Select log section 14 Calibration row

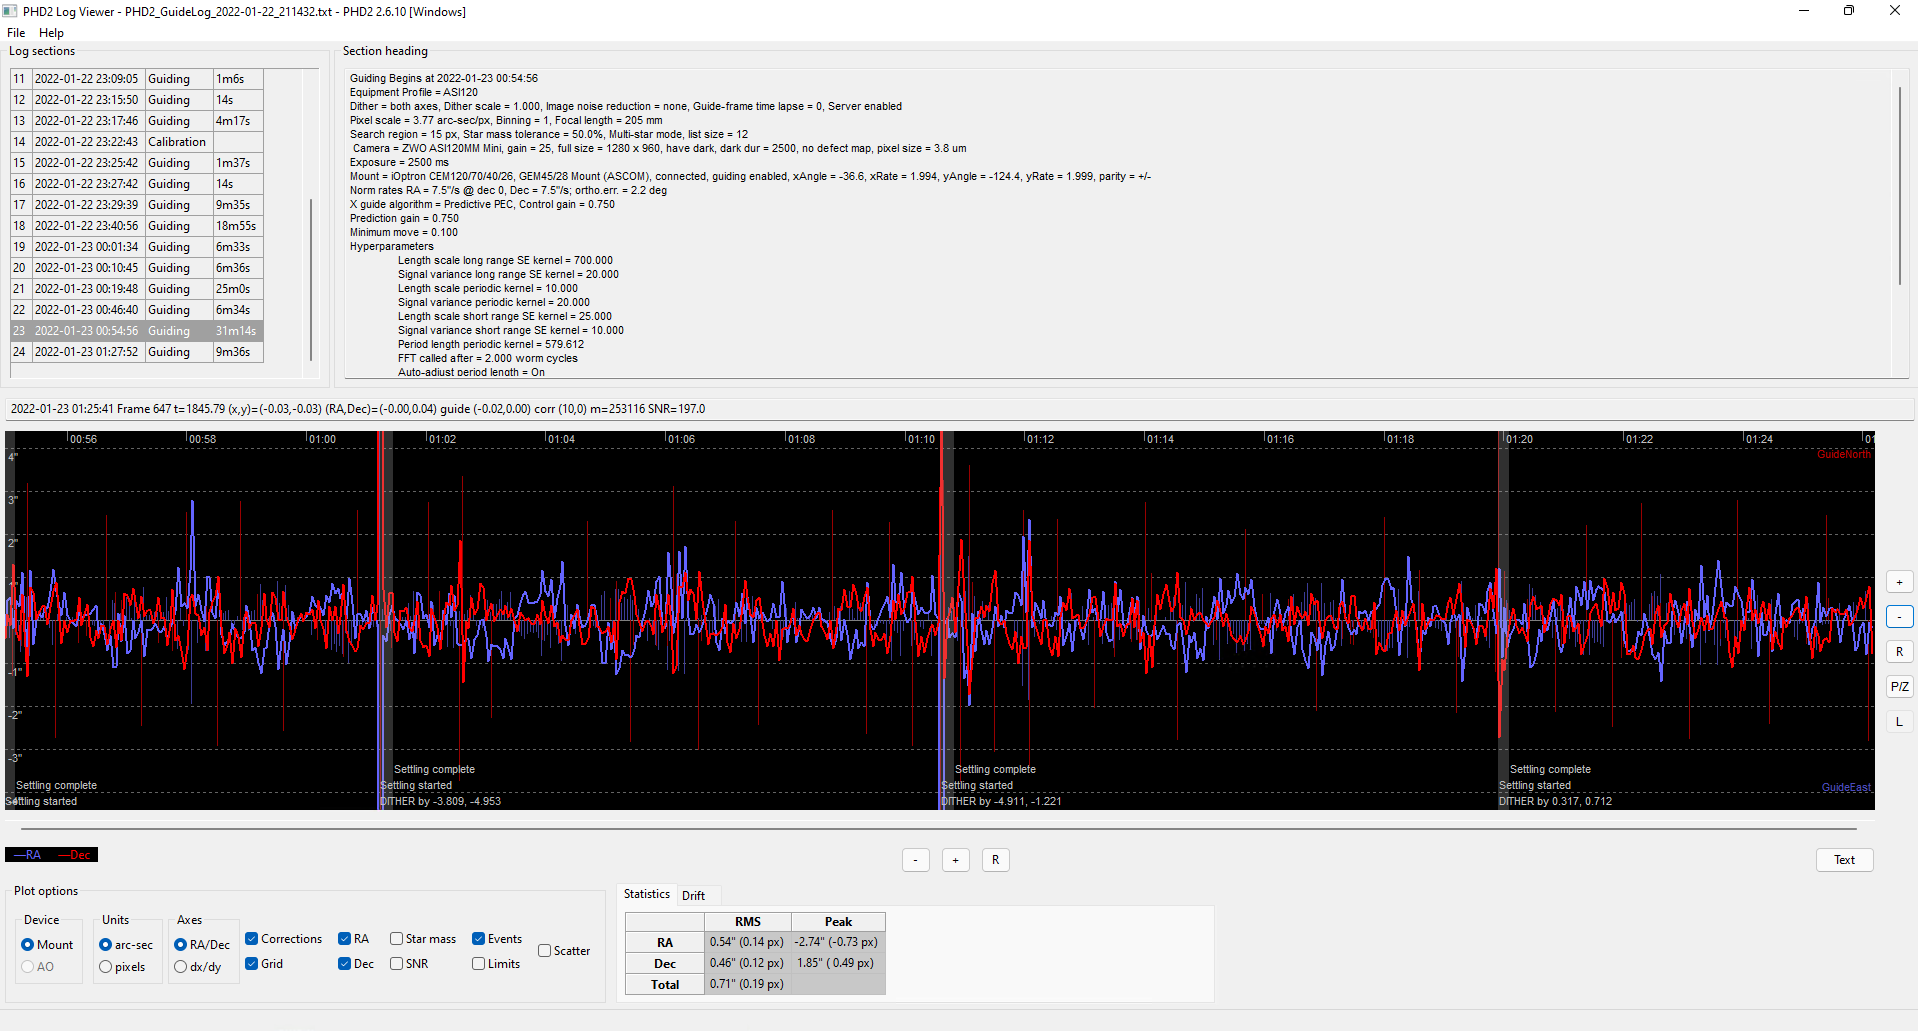(137, 142)
